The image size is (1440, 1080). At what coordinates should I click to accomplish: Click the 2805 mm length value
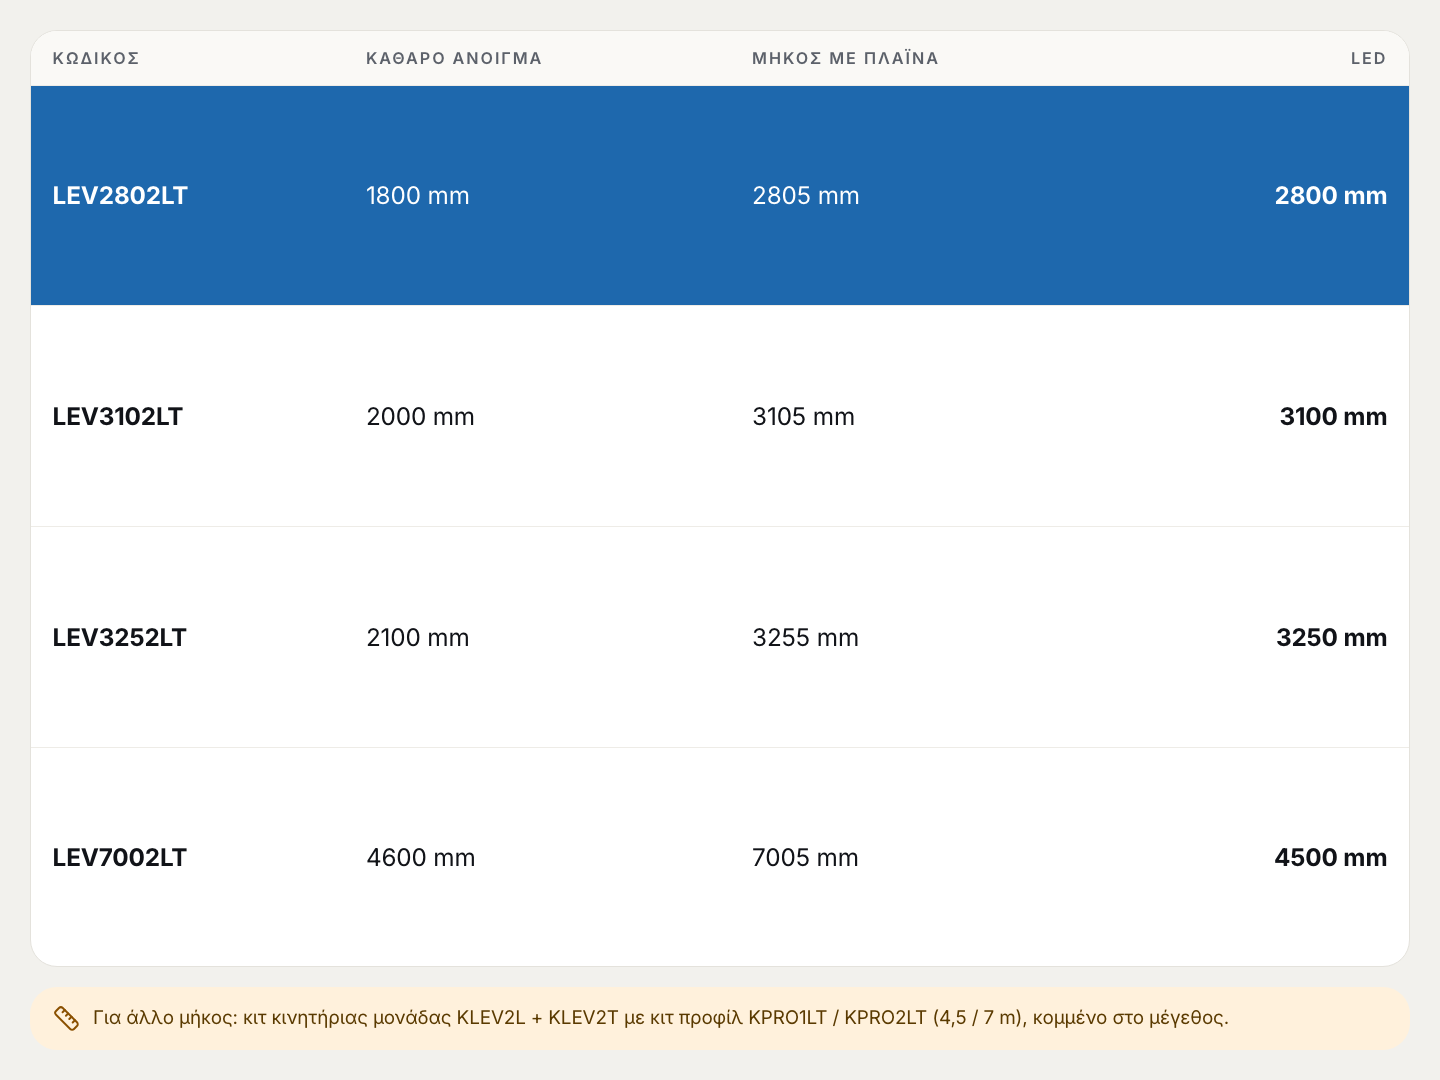(x=806, y=195)
